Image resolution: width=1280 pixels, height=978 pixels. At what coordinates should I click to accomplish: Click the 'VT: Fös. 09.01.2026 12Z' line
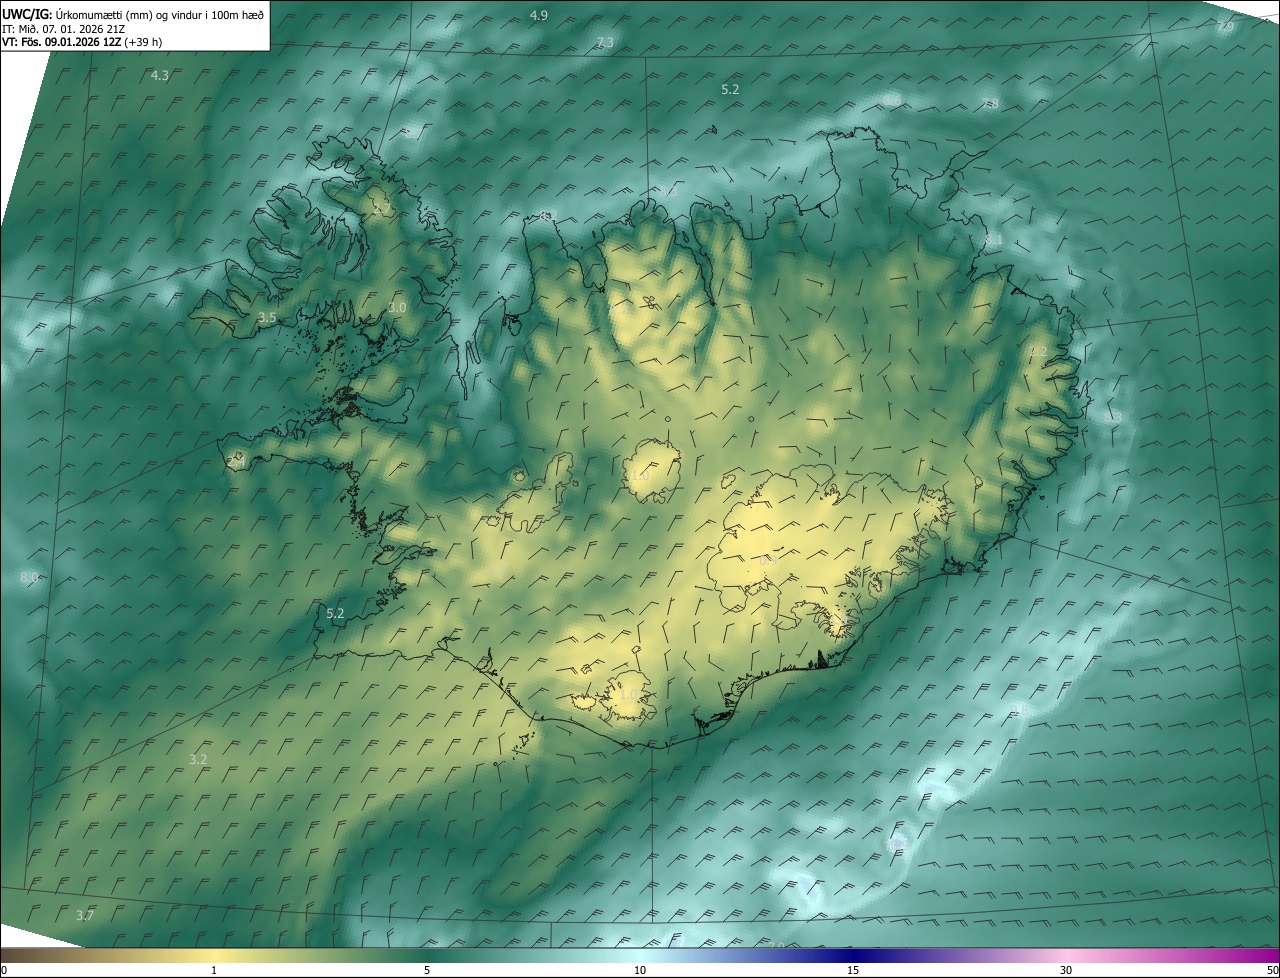click(61, 41)
